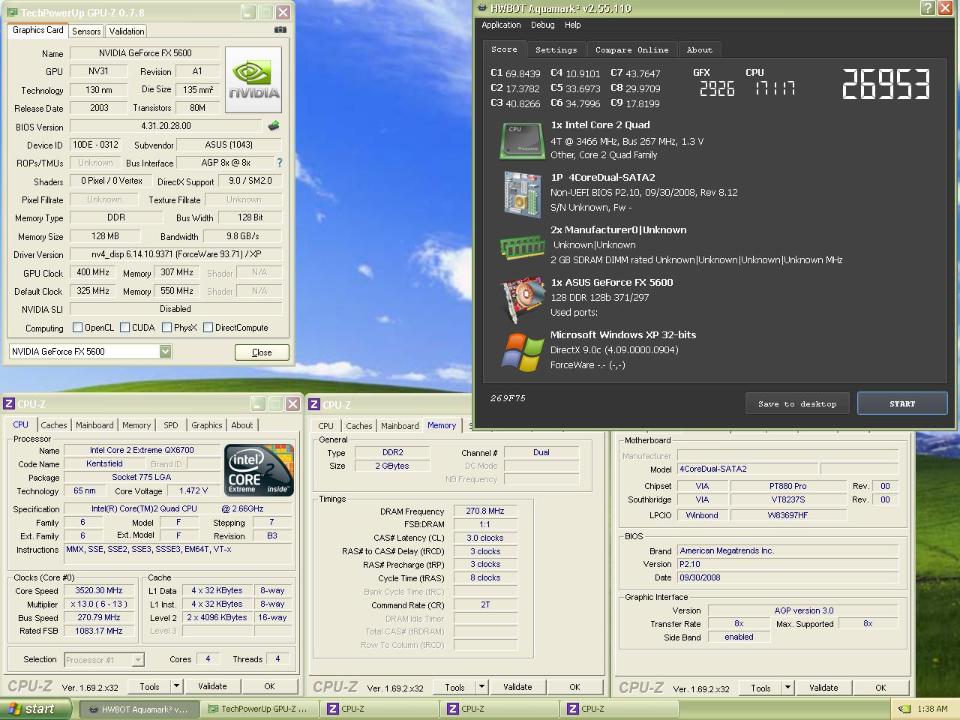Screen dimensions: 960x720
Task: Toggle the DirectCompute checkbox
Action: [208, 328]
